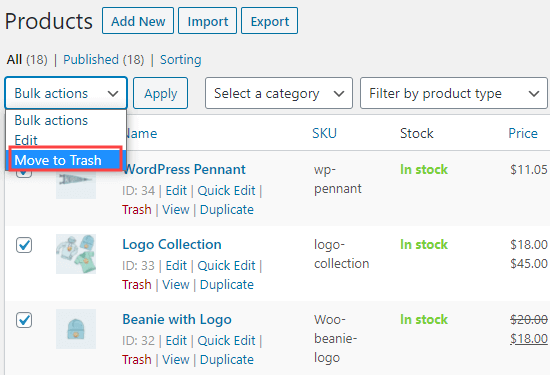Choose Edit in bulk actions list

(x=26, y=140)
